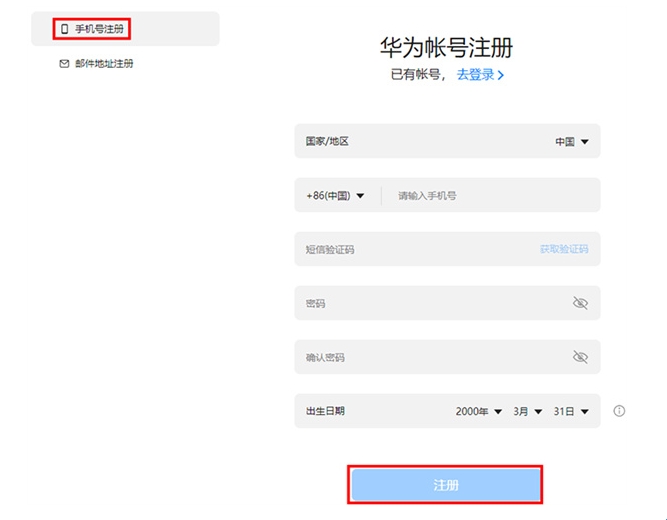Show password using the 密码 eye icon
This screenshot has height=520, width=667.
580,303
